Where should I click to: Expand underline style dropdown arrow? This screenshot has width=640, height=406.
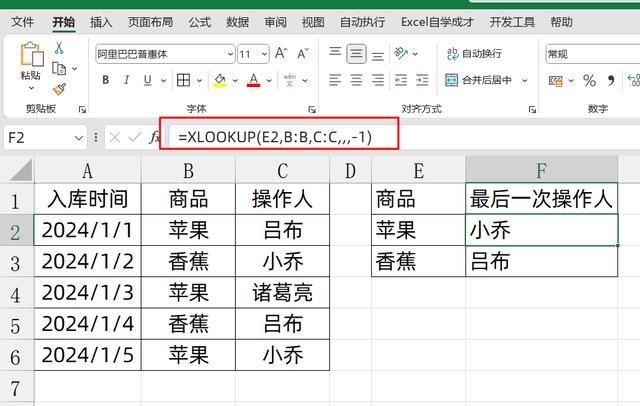coord(163,80)
